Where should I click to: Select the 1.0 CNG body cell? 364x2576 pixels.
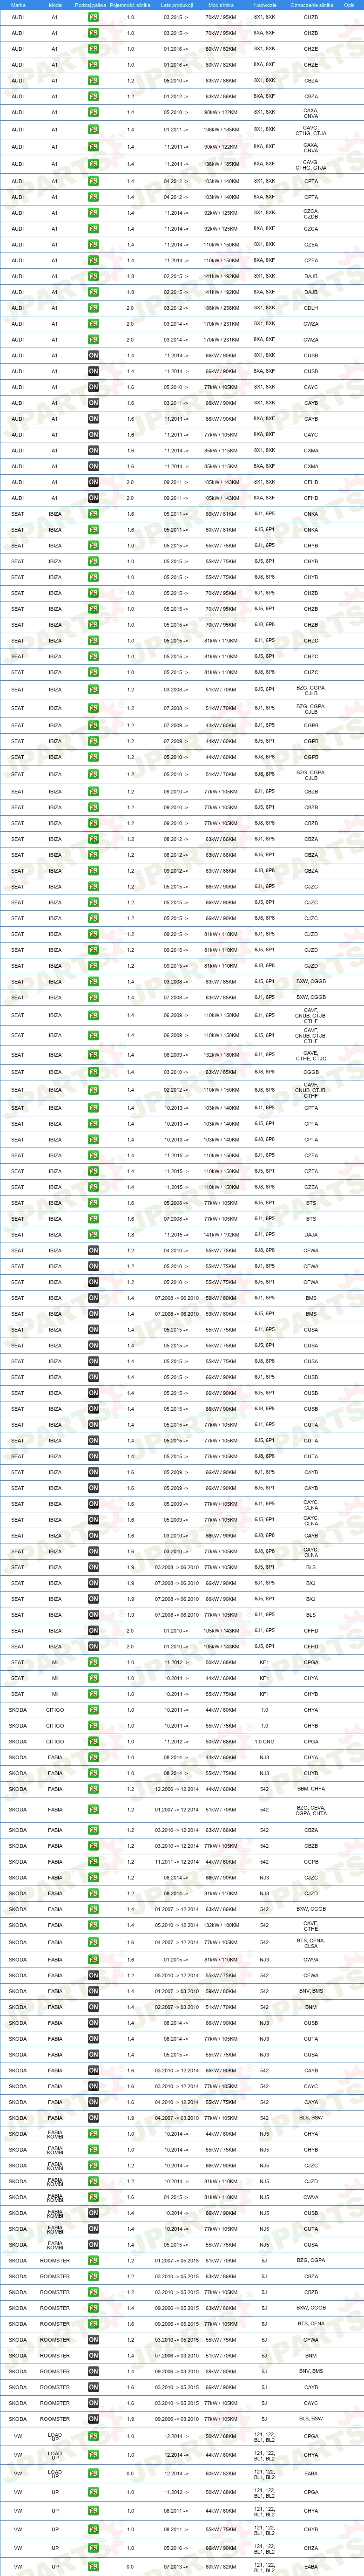[x=265, y=1741]
